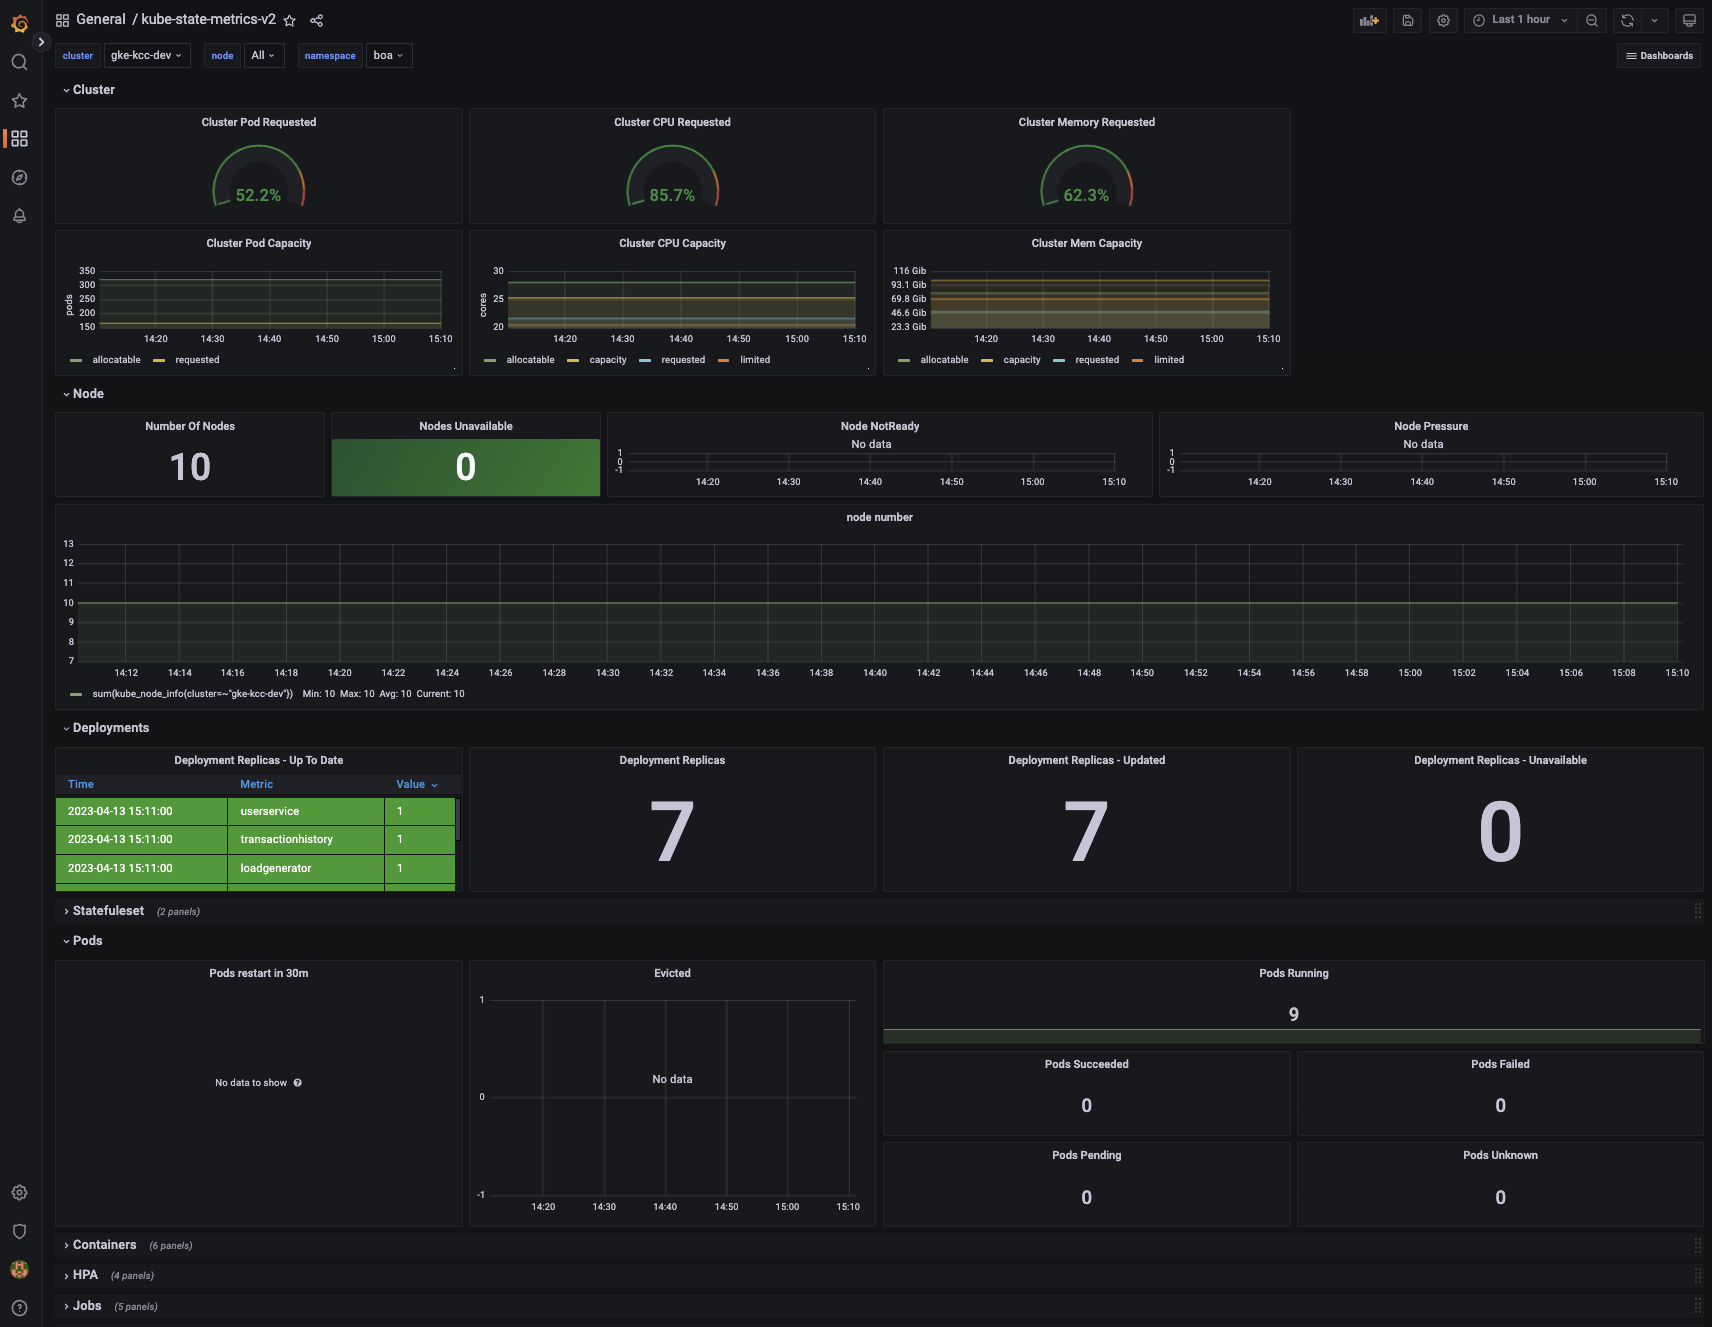Open Alerting from the bell icon
The image size is (1712, 1327).
19,216
